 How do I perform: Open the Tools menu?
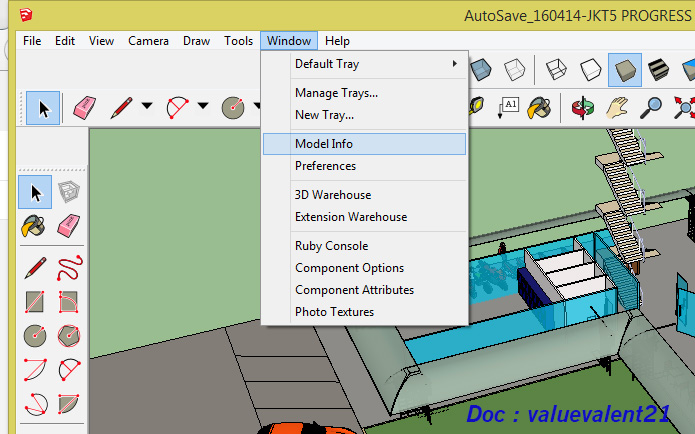pyautogui.click(x=238, y=41)
